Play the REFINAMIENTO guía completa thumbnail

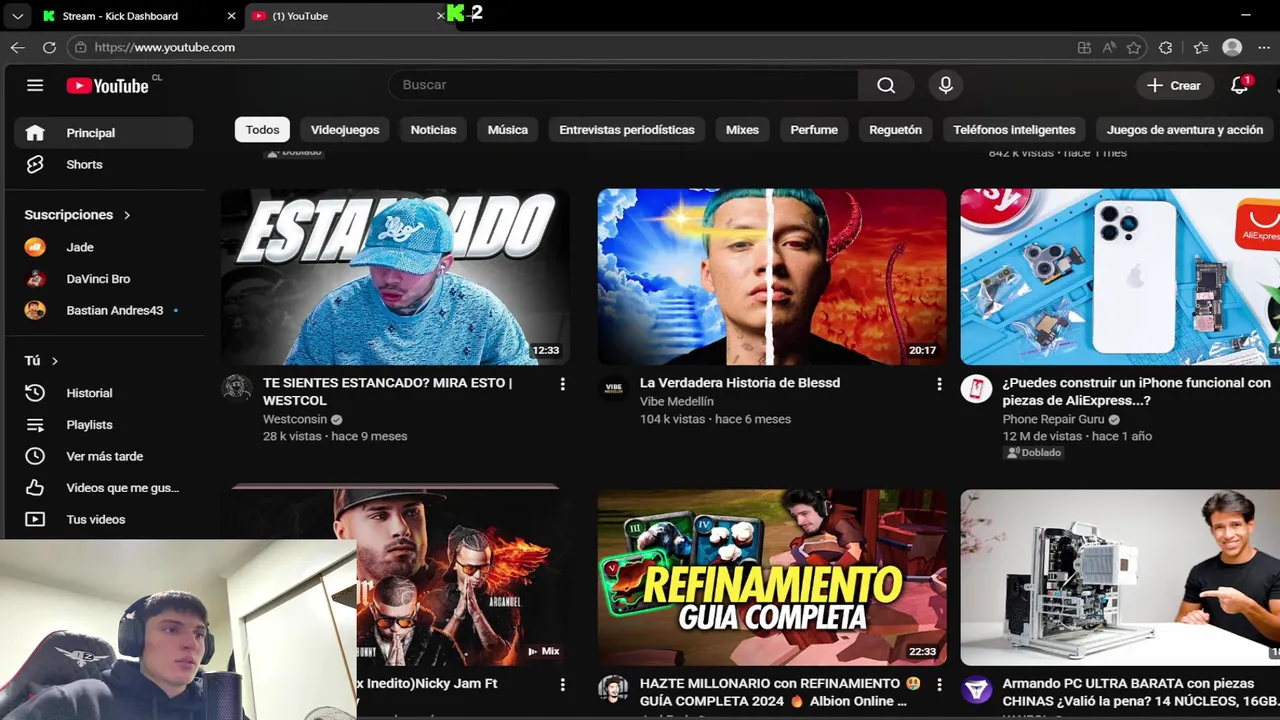[x=772, y=577]
